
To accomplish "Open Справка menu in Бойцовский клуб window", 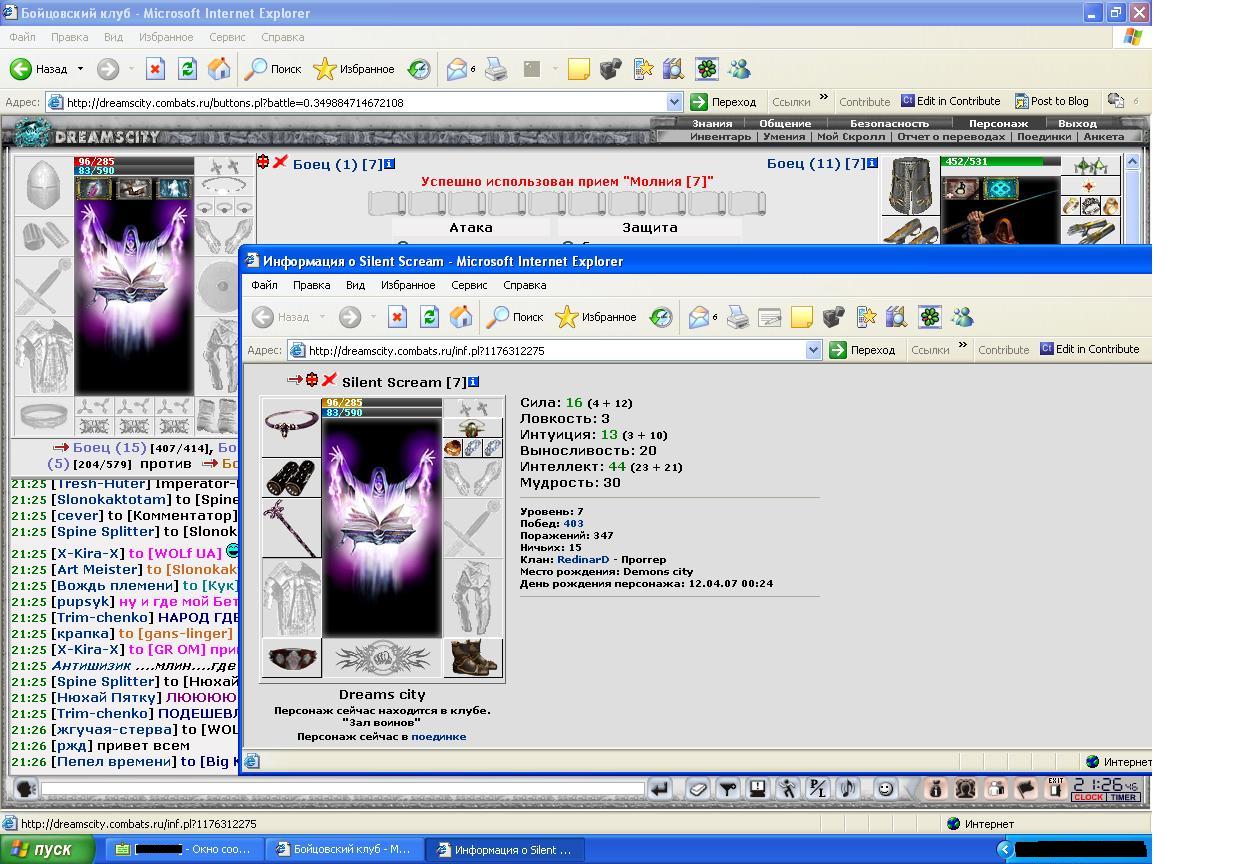I will [282, 37].
